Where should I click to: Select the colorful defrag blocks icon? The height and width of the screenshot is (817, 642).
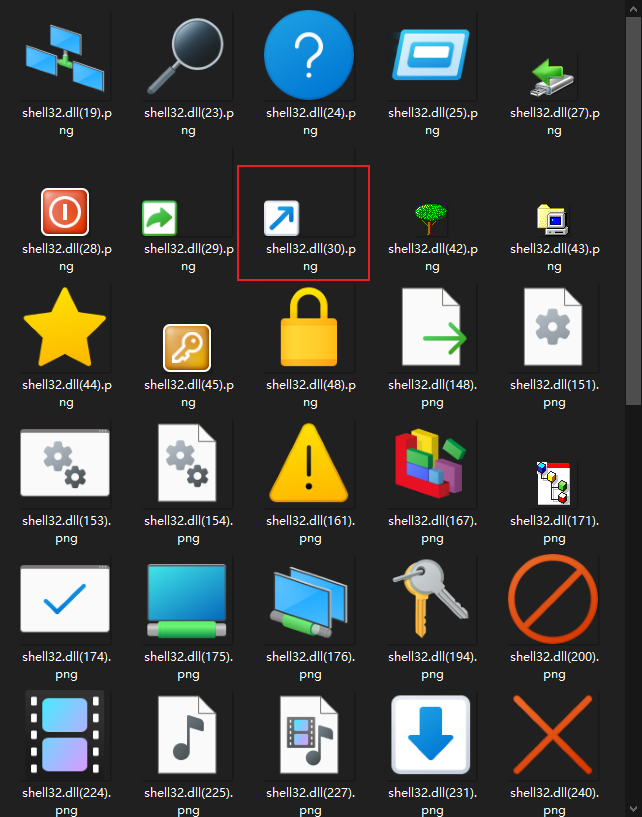coord(430,463)
